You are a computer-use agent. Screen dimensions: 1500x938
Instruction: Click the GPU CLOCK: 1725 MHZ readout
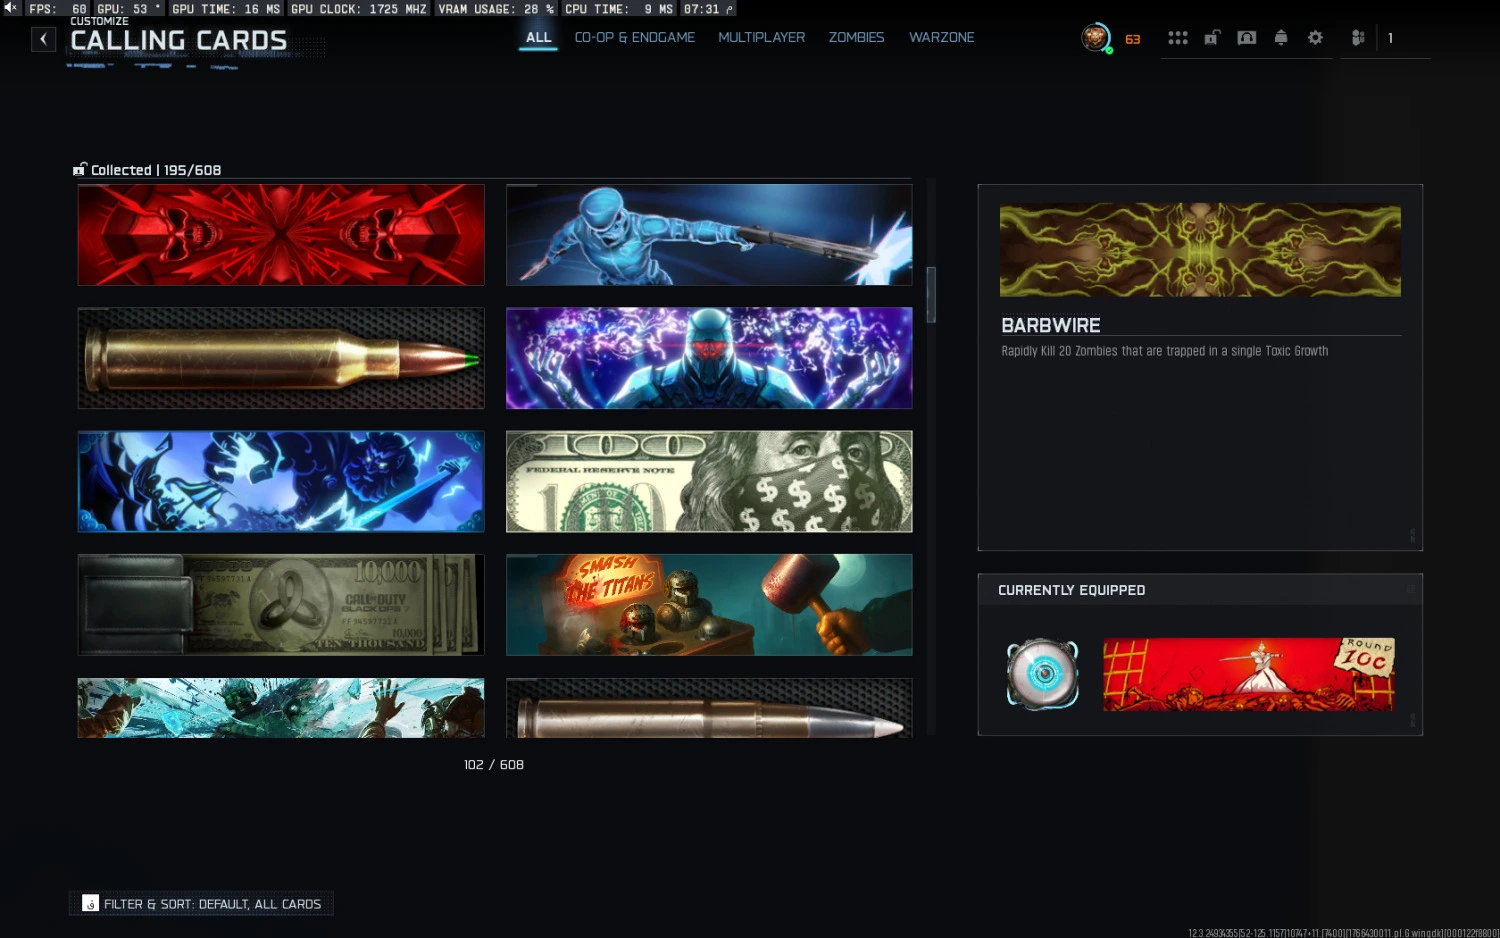point(359,8)
